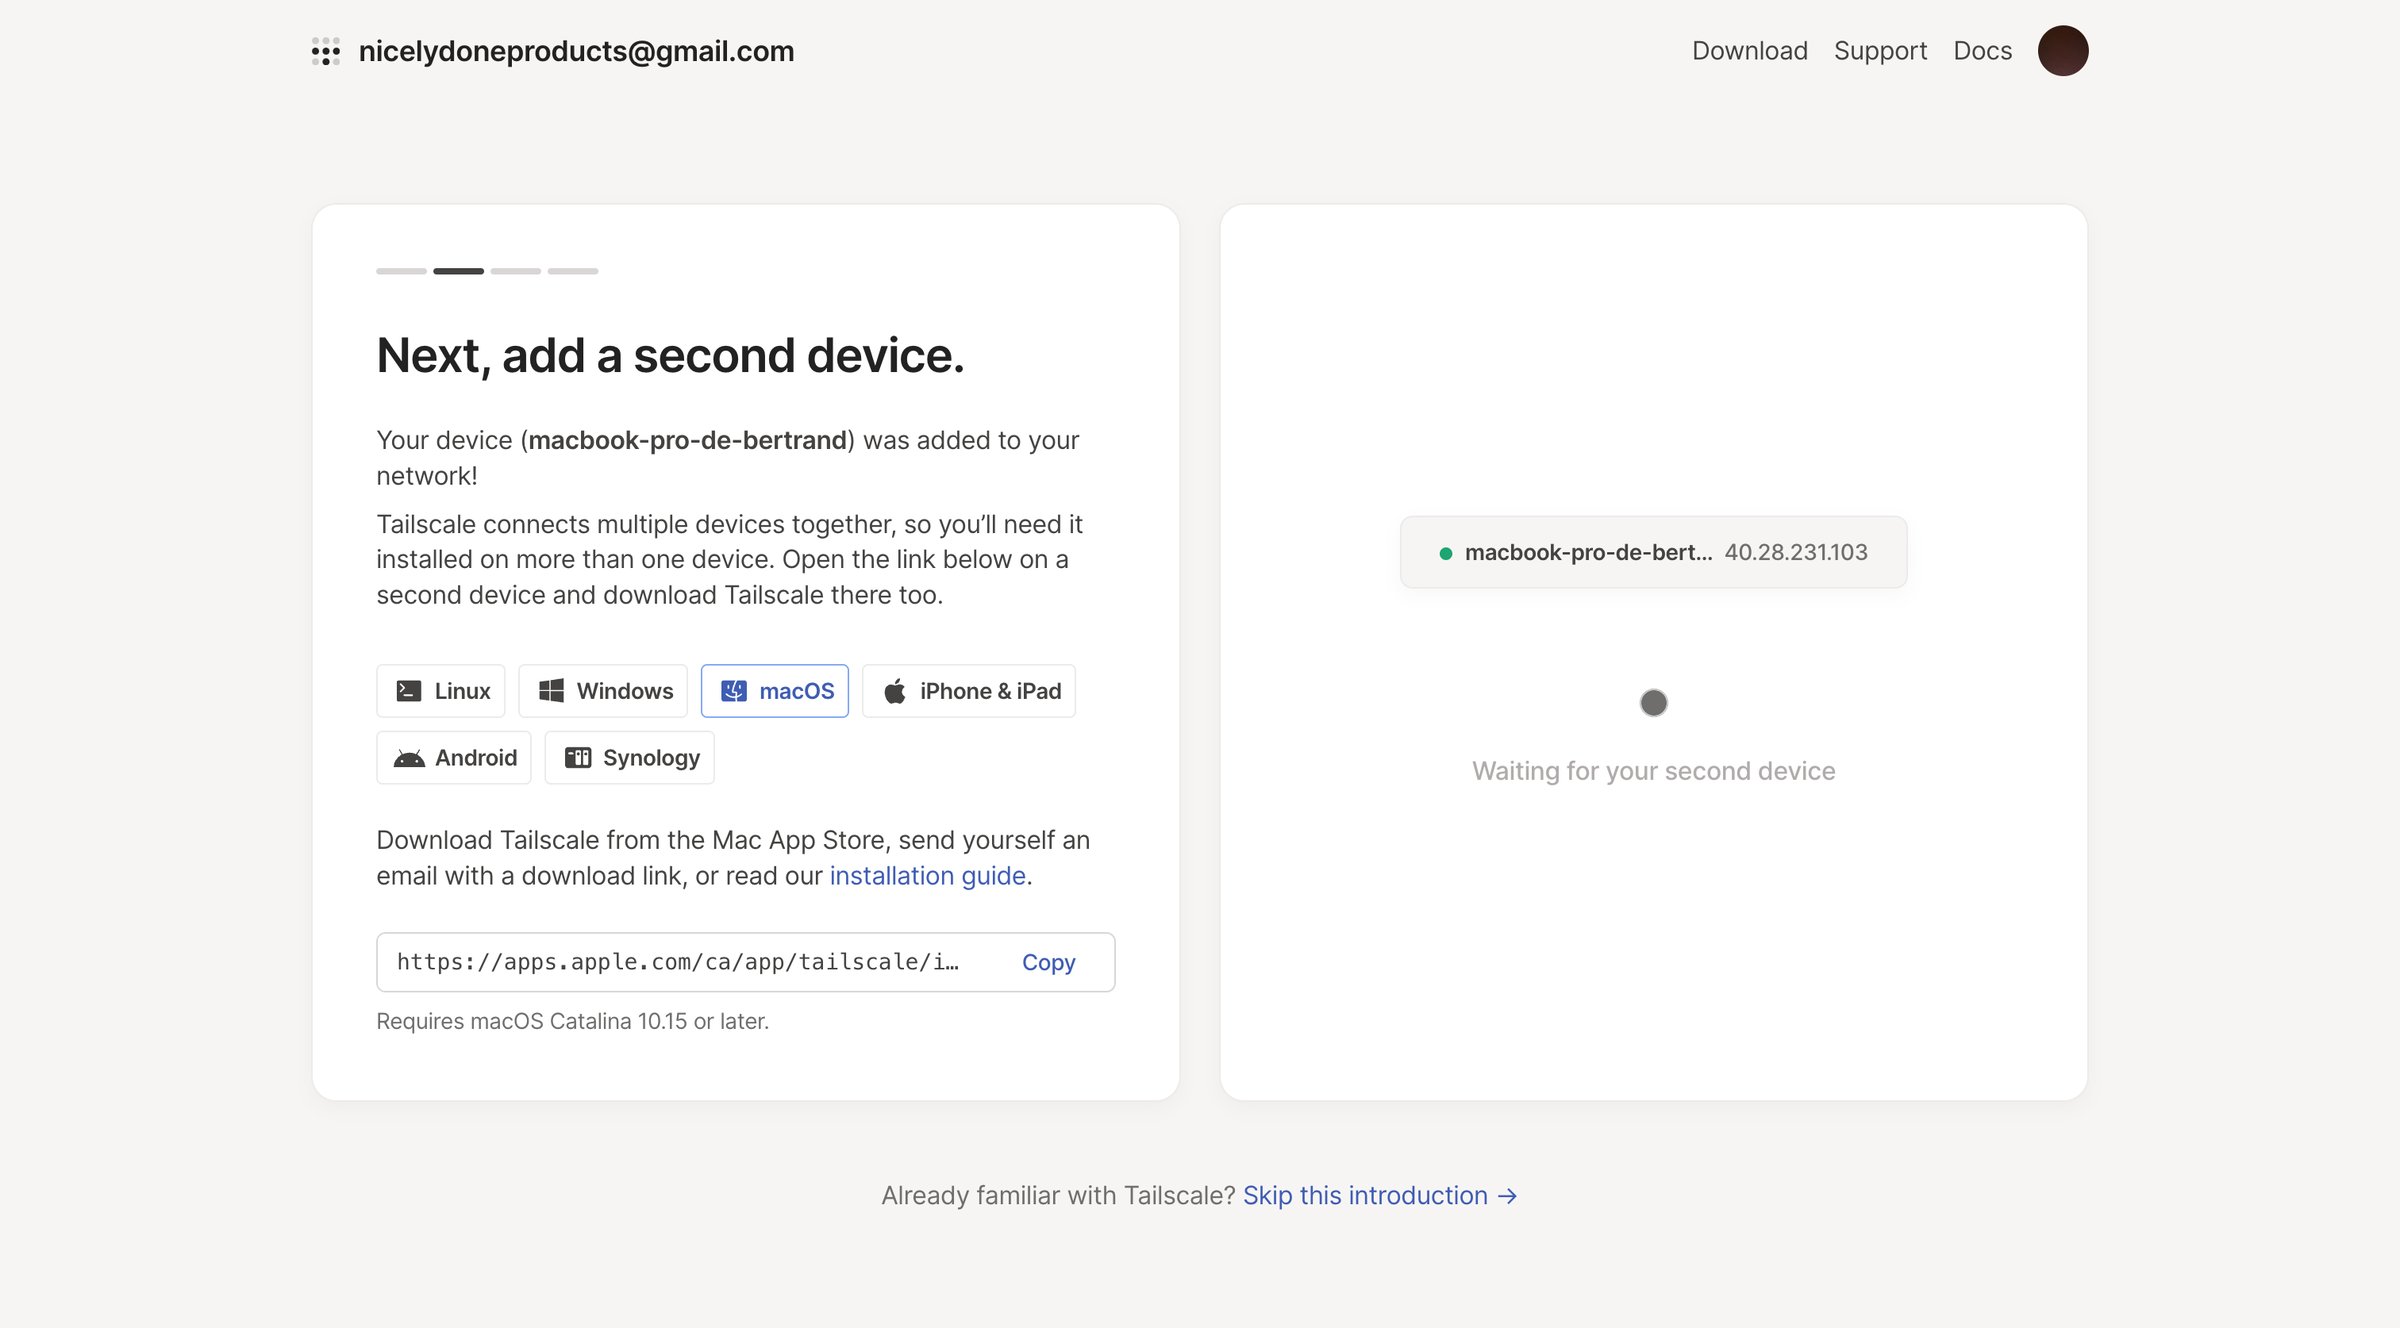The width and height of the screenshot is (2400, 1328).
Task: Click the macbook-pro-de-bert device card
Action: tap(1654, 552)
